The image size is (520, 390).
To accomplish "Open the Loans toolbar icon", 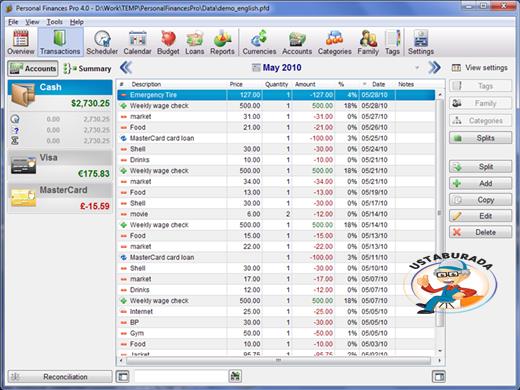I will tap(195, 42).
